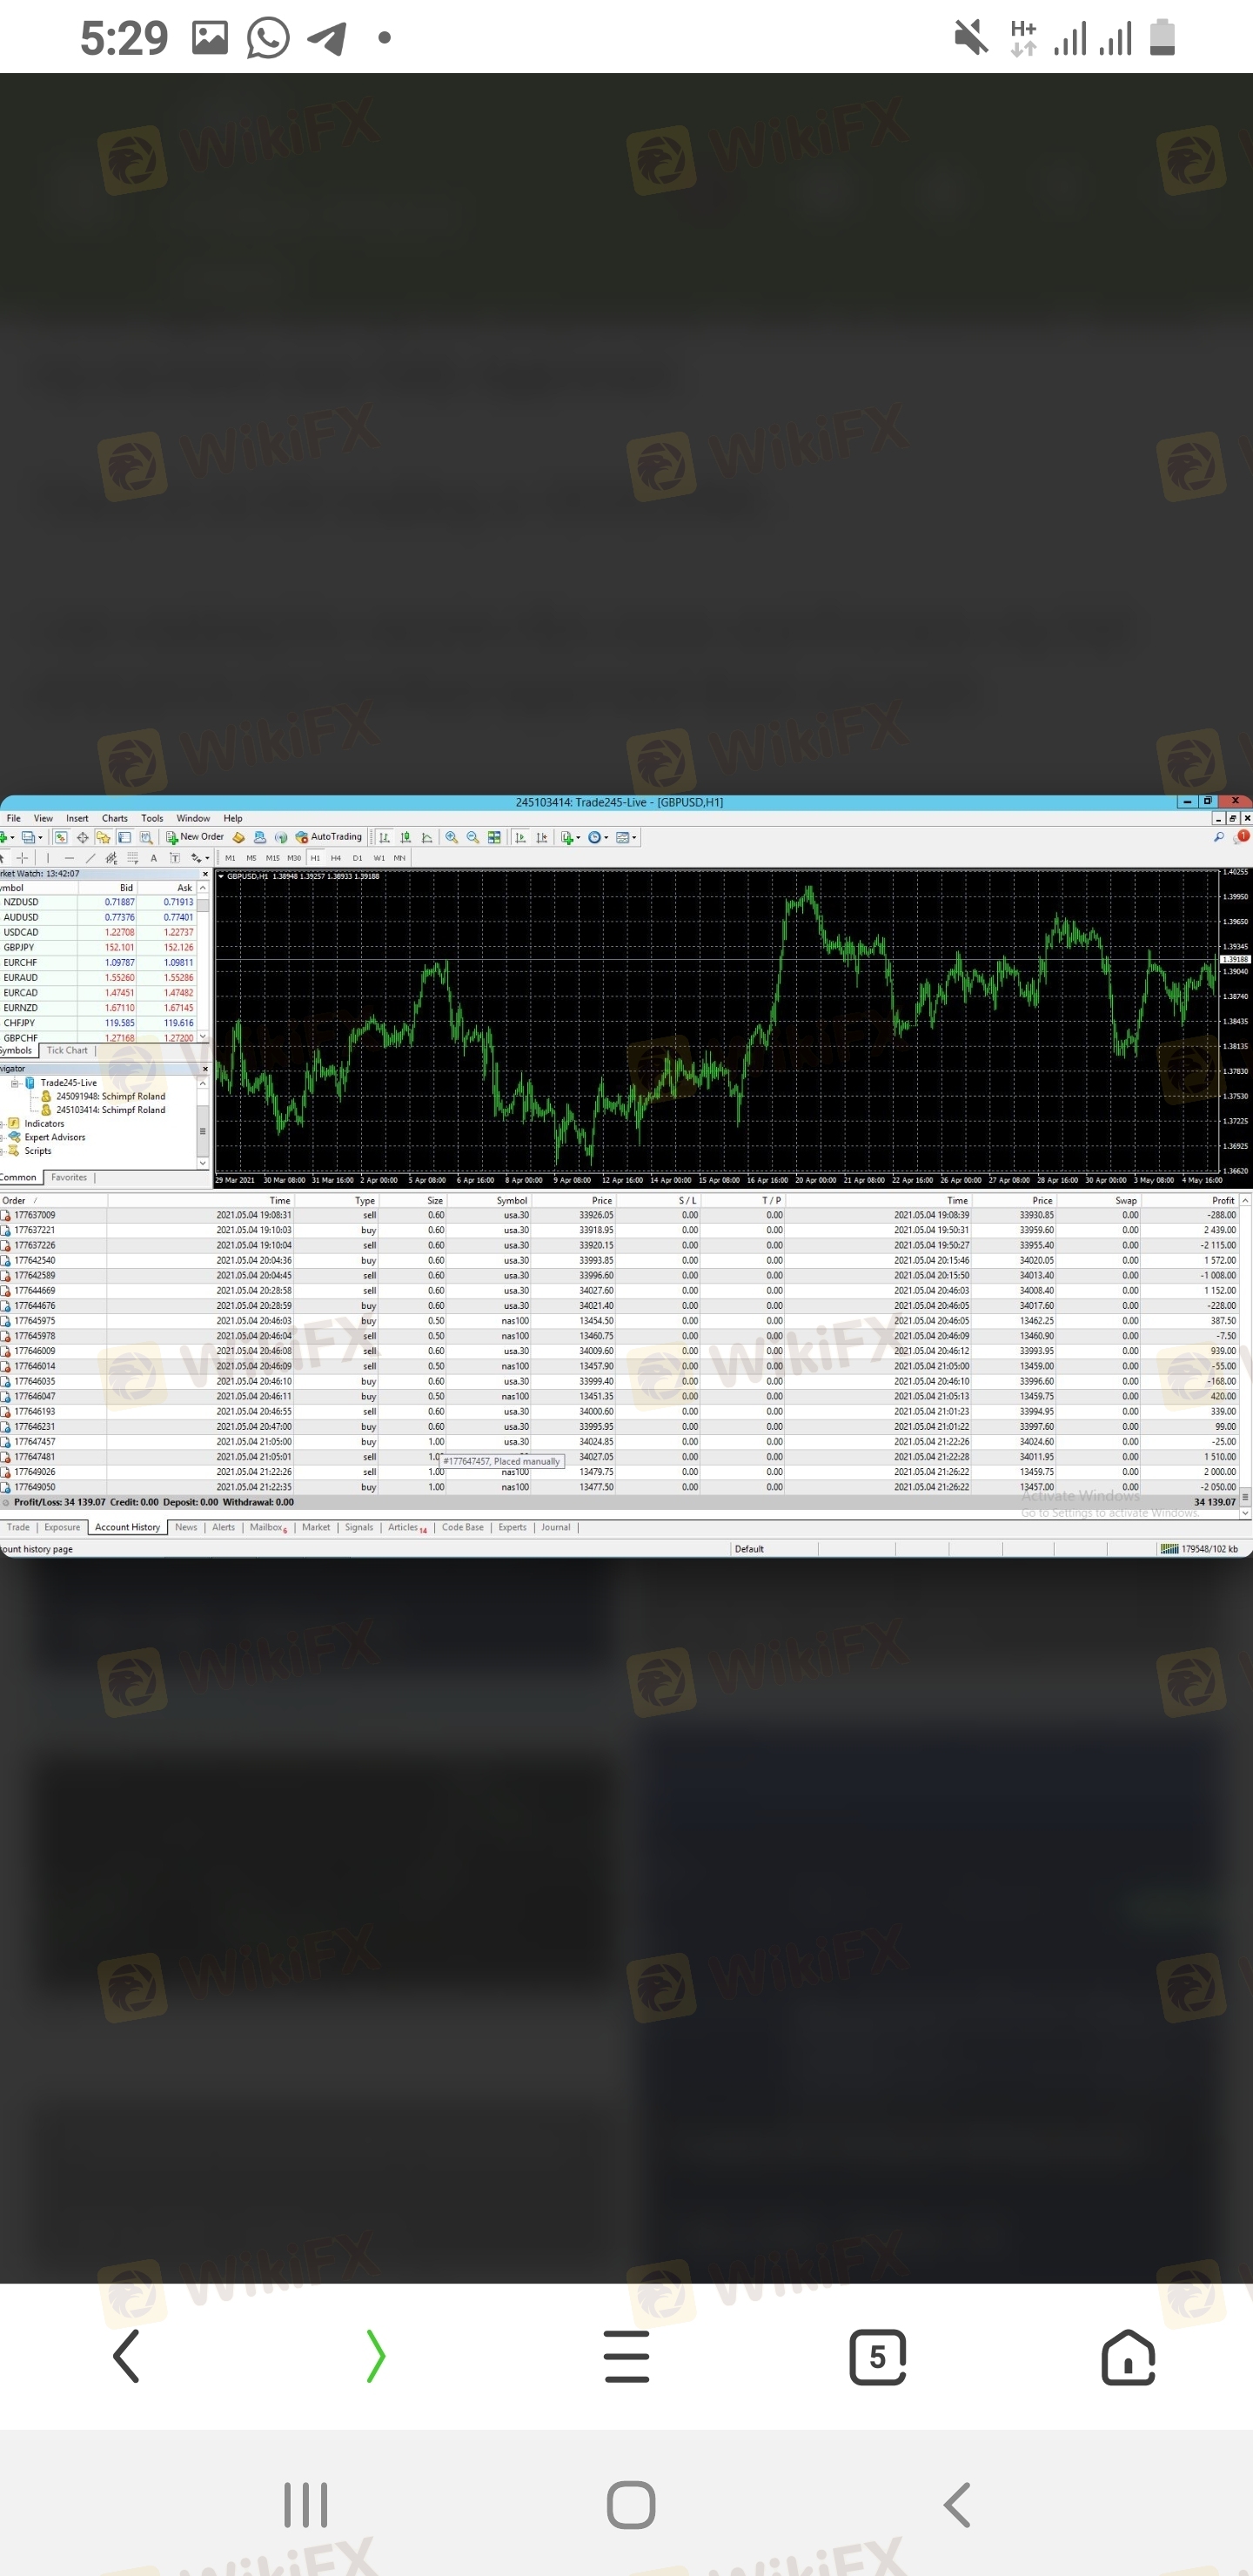Select the crosshair cursor tool
Viewport: 1253px width, 2576px height.
[x=22, y=858]
